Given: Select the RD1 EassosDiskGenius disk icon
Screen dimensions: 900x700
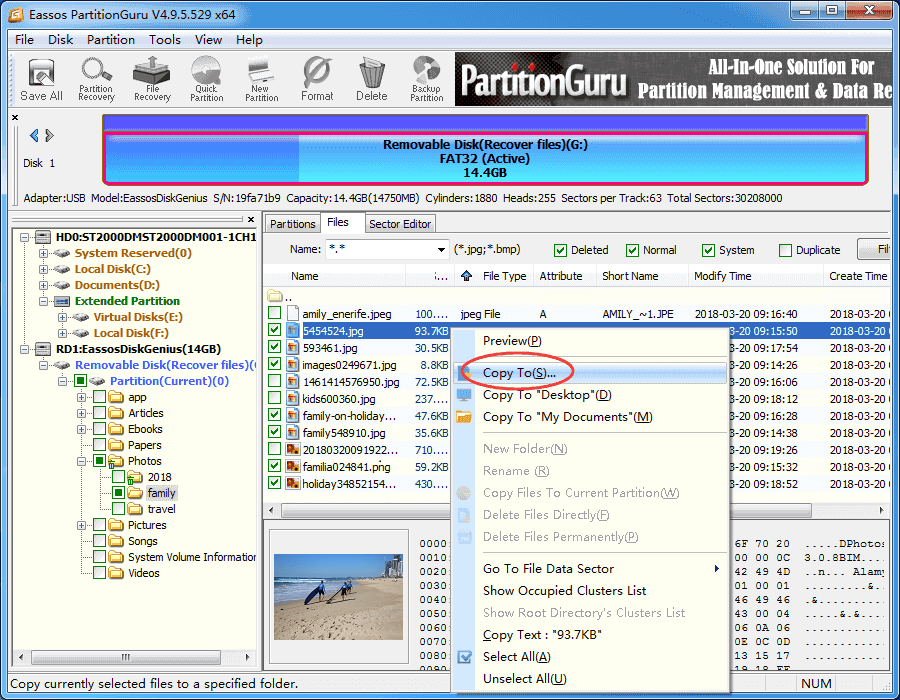Looking at the screenshot, I should point(43,349).
